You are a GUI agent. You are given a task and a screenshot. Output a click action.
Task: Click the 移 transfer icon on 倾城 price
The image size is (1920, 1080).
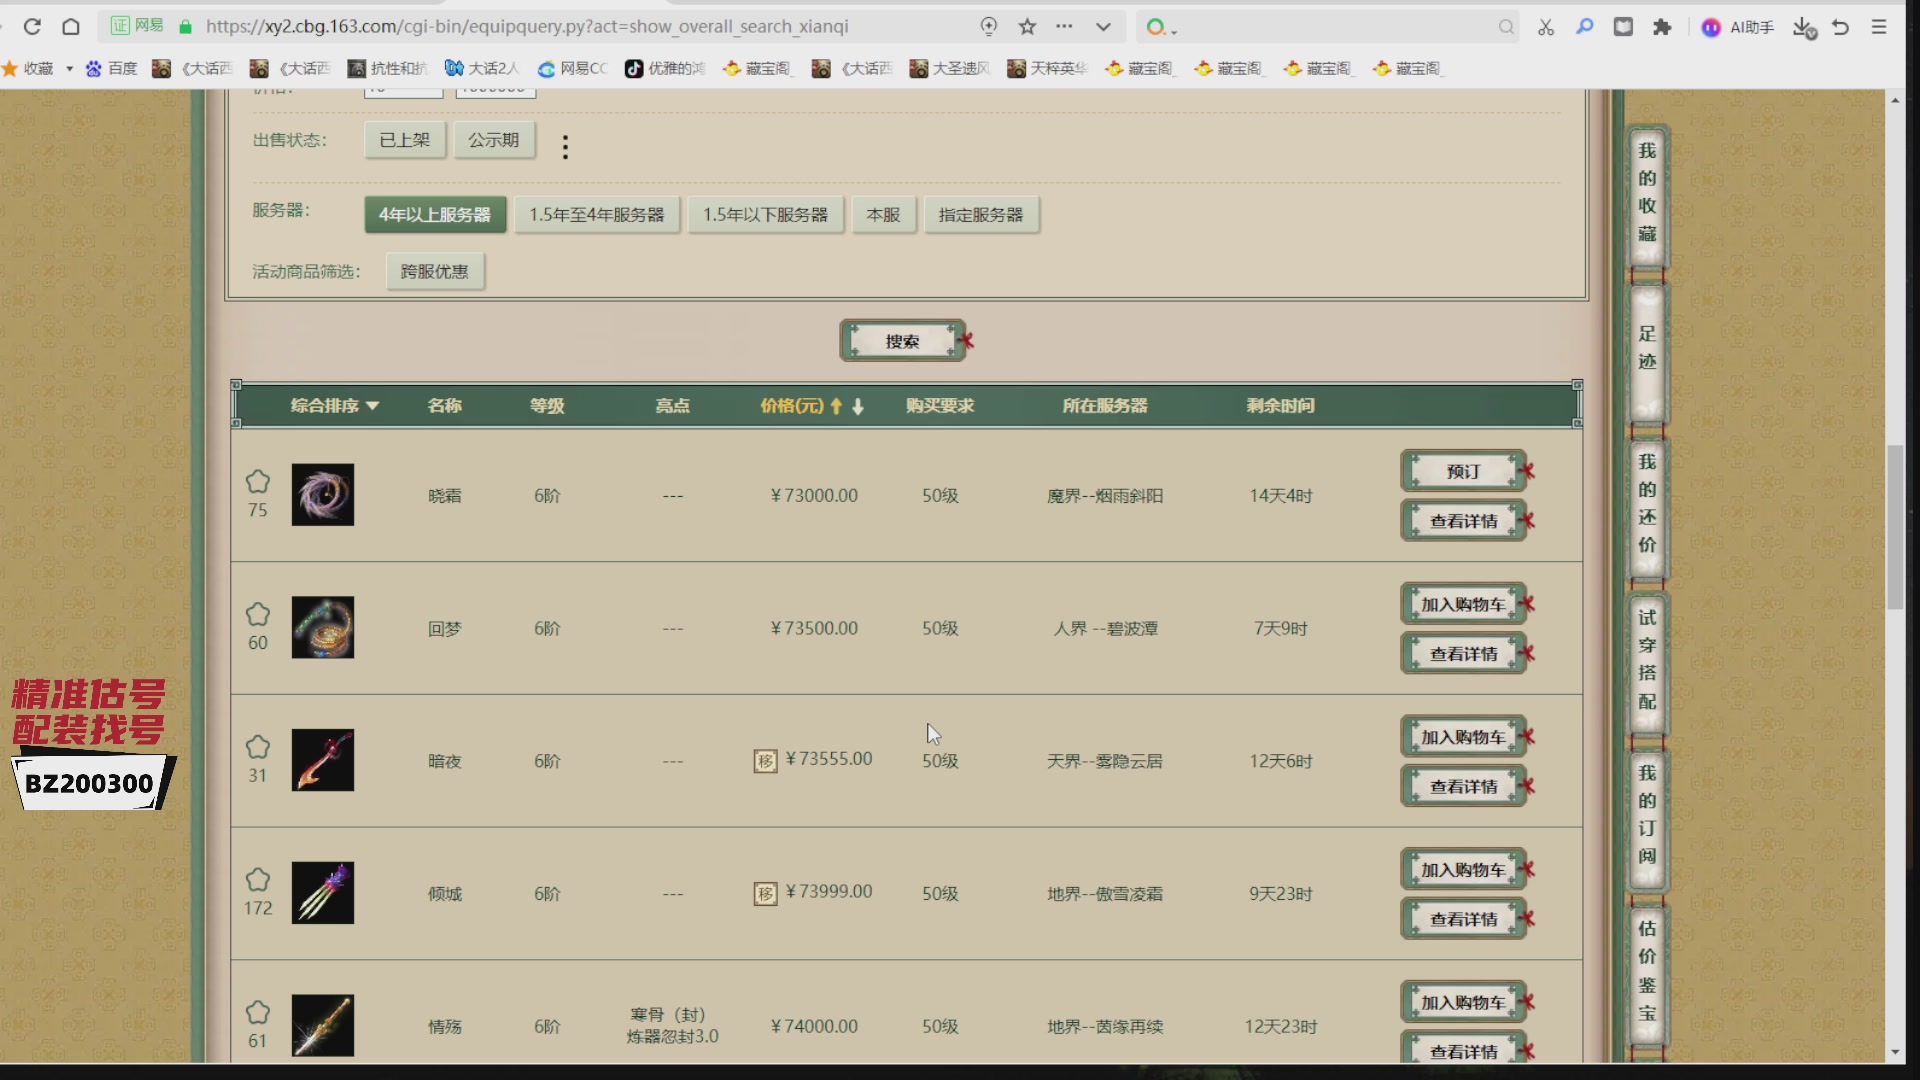click(x=765, y=894)
